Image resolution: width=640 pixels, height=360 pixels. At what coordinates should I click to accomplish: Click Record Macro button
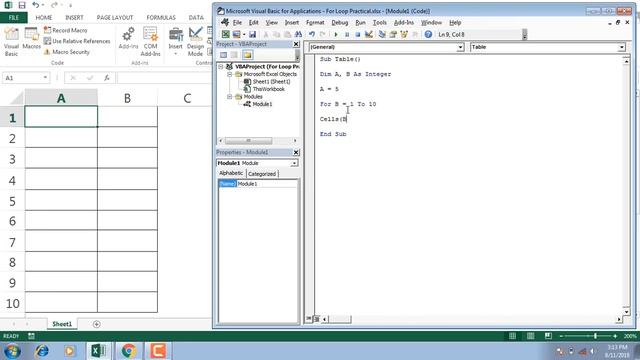coord(66,31)
